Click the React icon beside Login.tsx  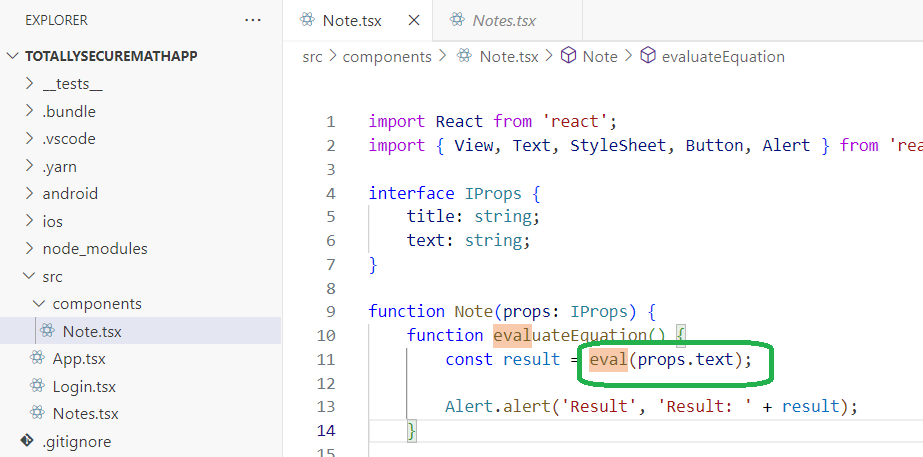37,386
